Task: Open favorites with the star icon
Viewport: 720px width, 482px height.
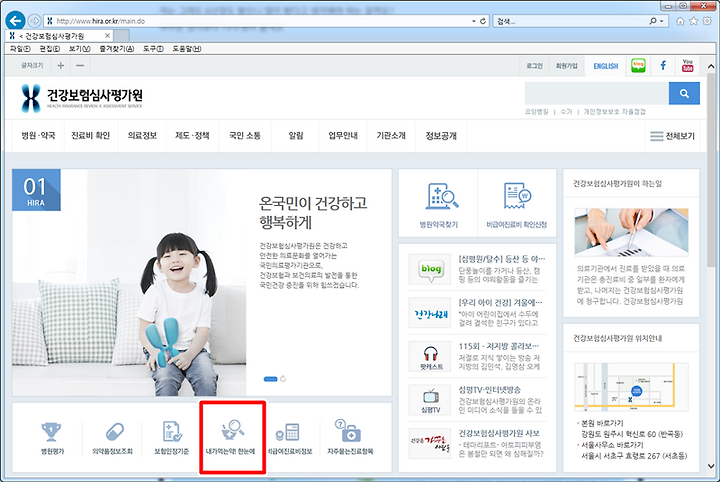Action: pos(693,21)
